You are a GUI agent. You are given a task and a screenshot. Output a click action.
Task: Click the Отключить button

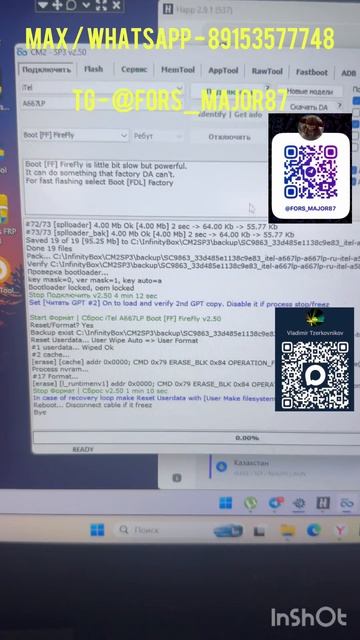229,137
